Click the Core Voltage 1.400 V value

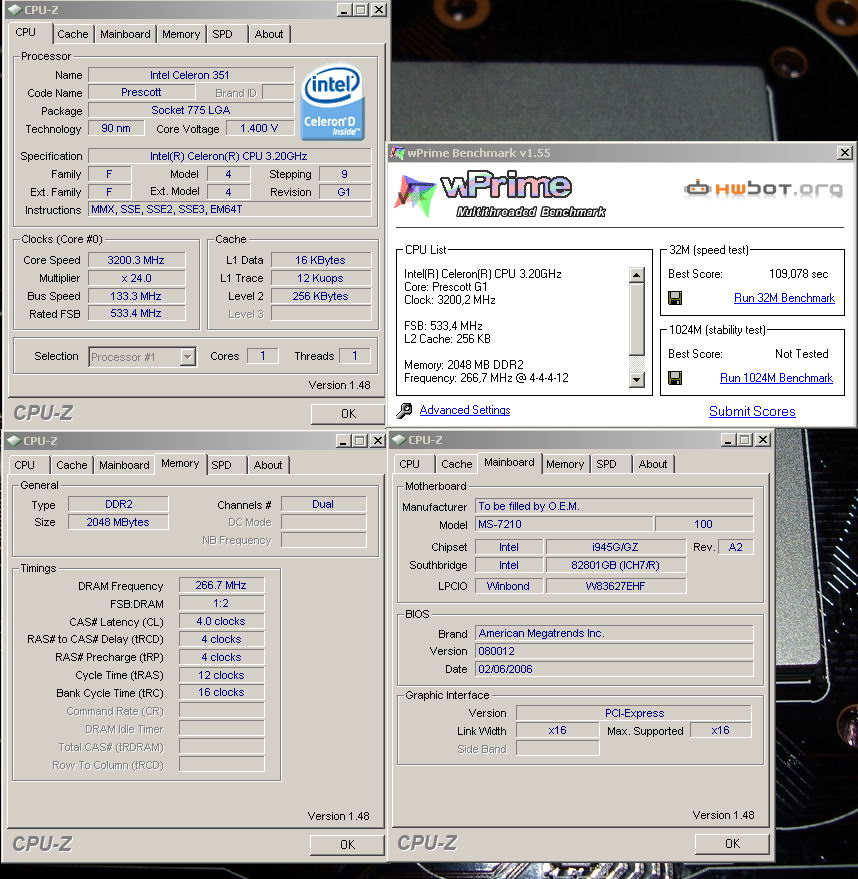coord(259,128)
